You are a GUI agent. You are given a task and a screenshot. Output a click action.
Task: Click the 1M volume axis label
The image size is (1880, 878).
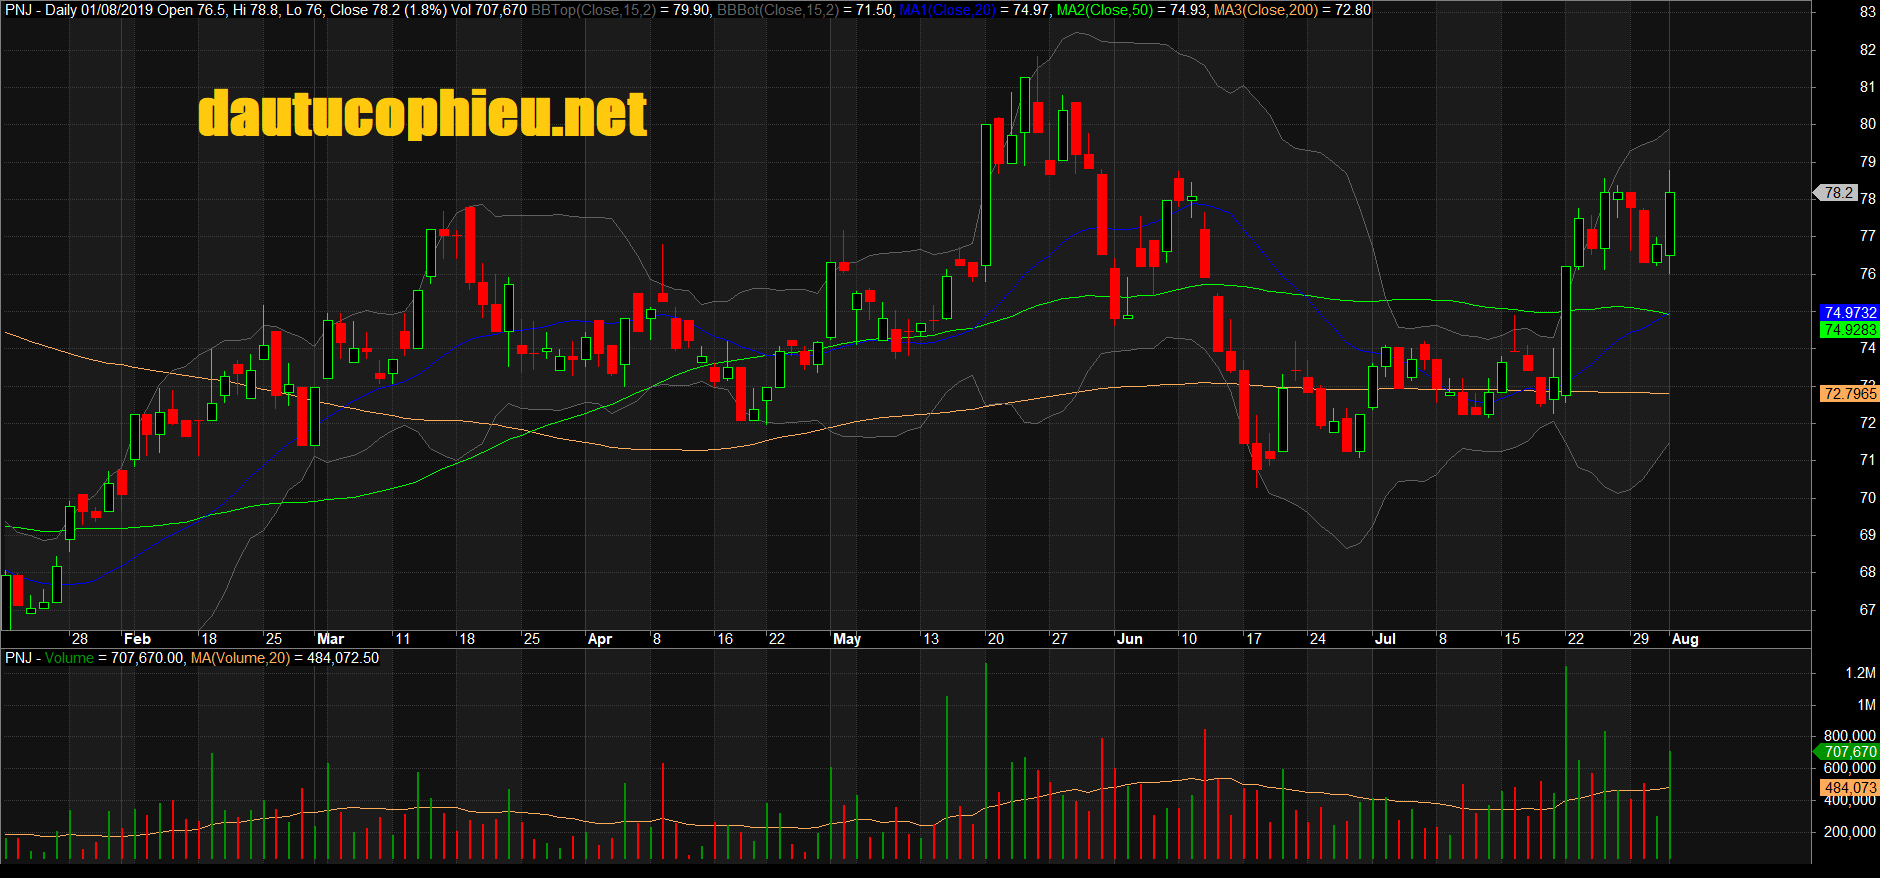click(1866, 705)
